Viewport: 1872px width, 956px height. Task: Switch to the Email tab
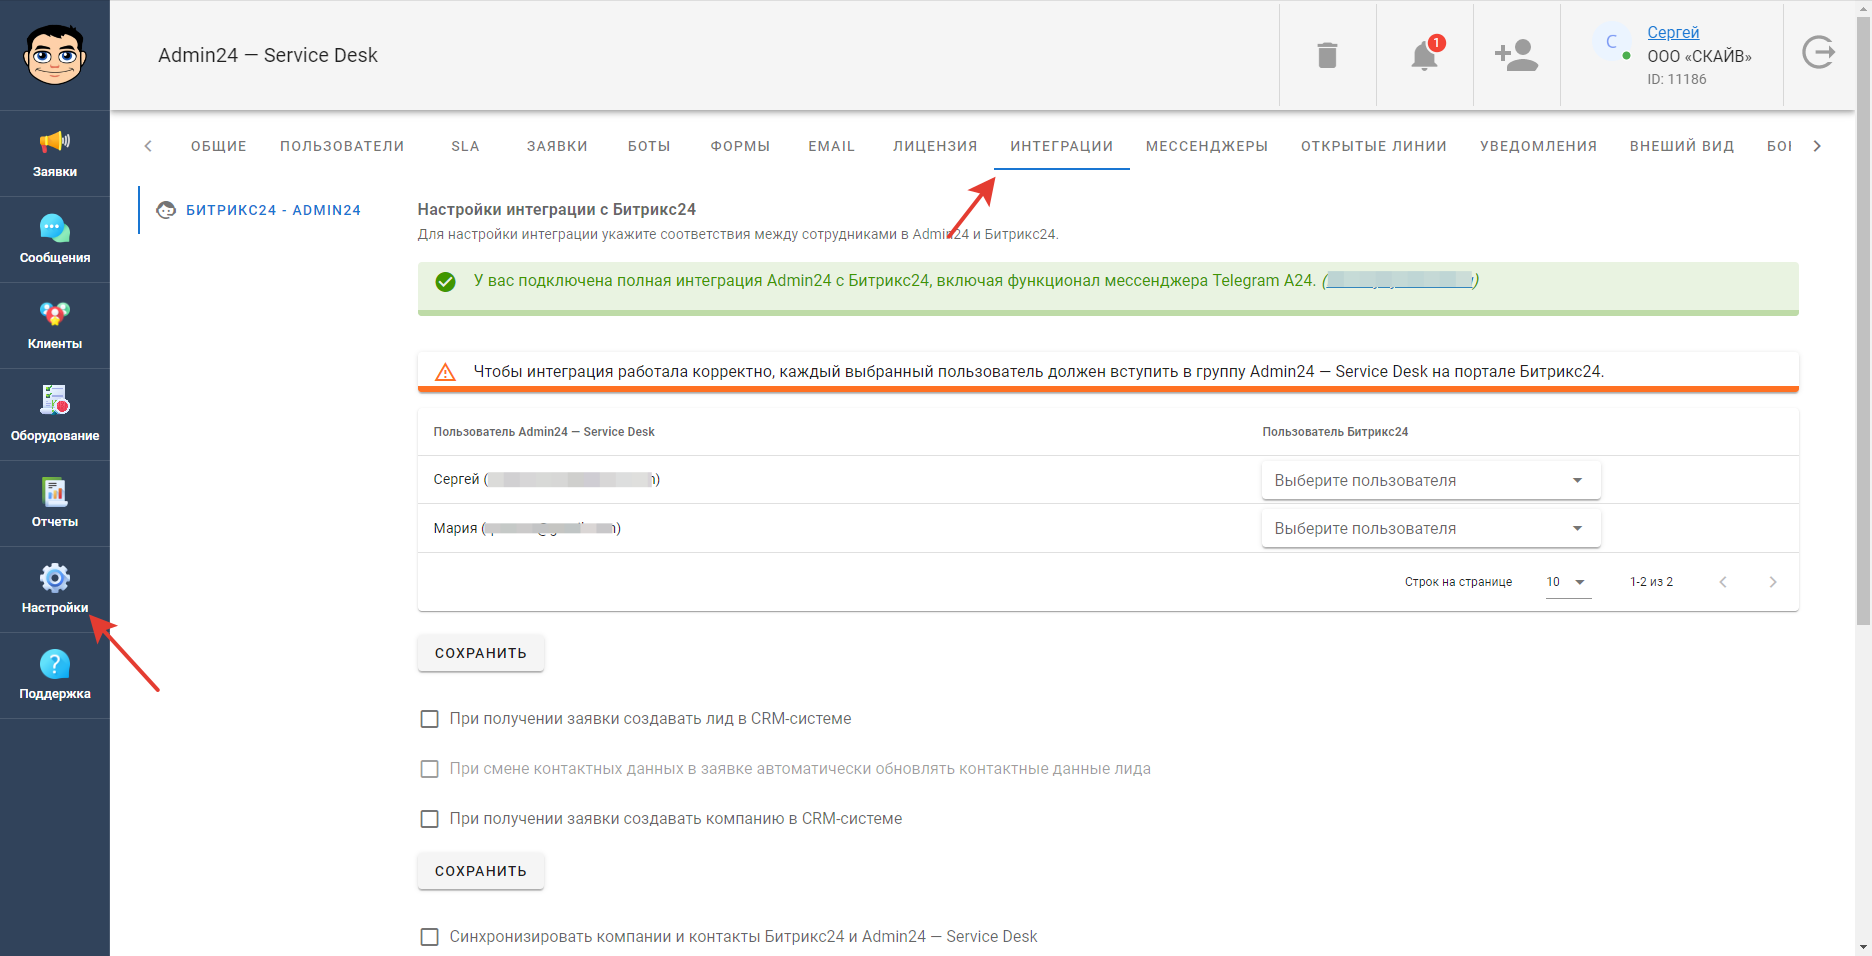[832, 146]
